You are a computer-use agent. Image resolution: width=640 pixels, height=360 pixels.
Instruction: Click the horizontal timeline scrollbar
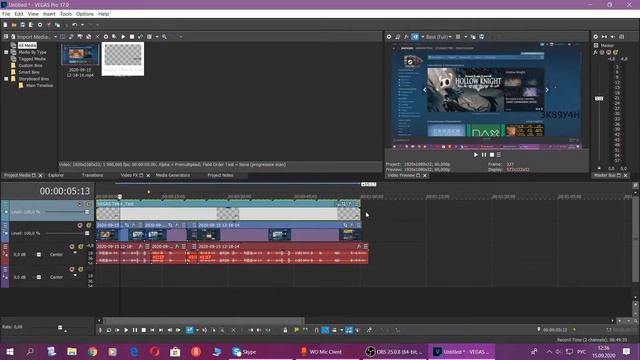click(203, 321)
